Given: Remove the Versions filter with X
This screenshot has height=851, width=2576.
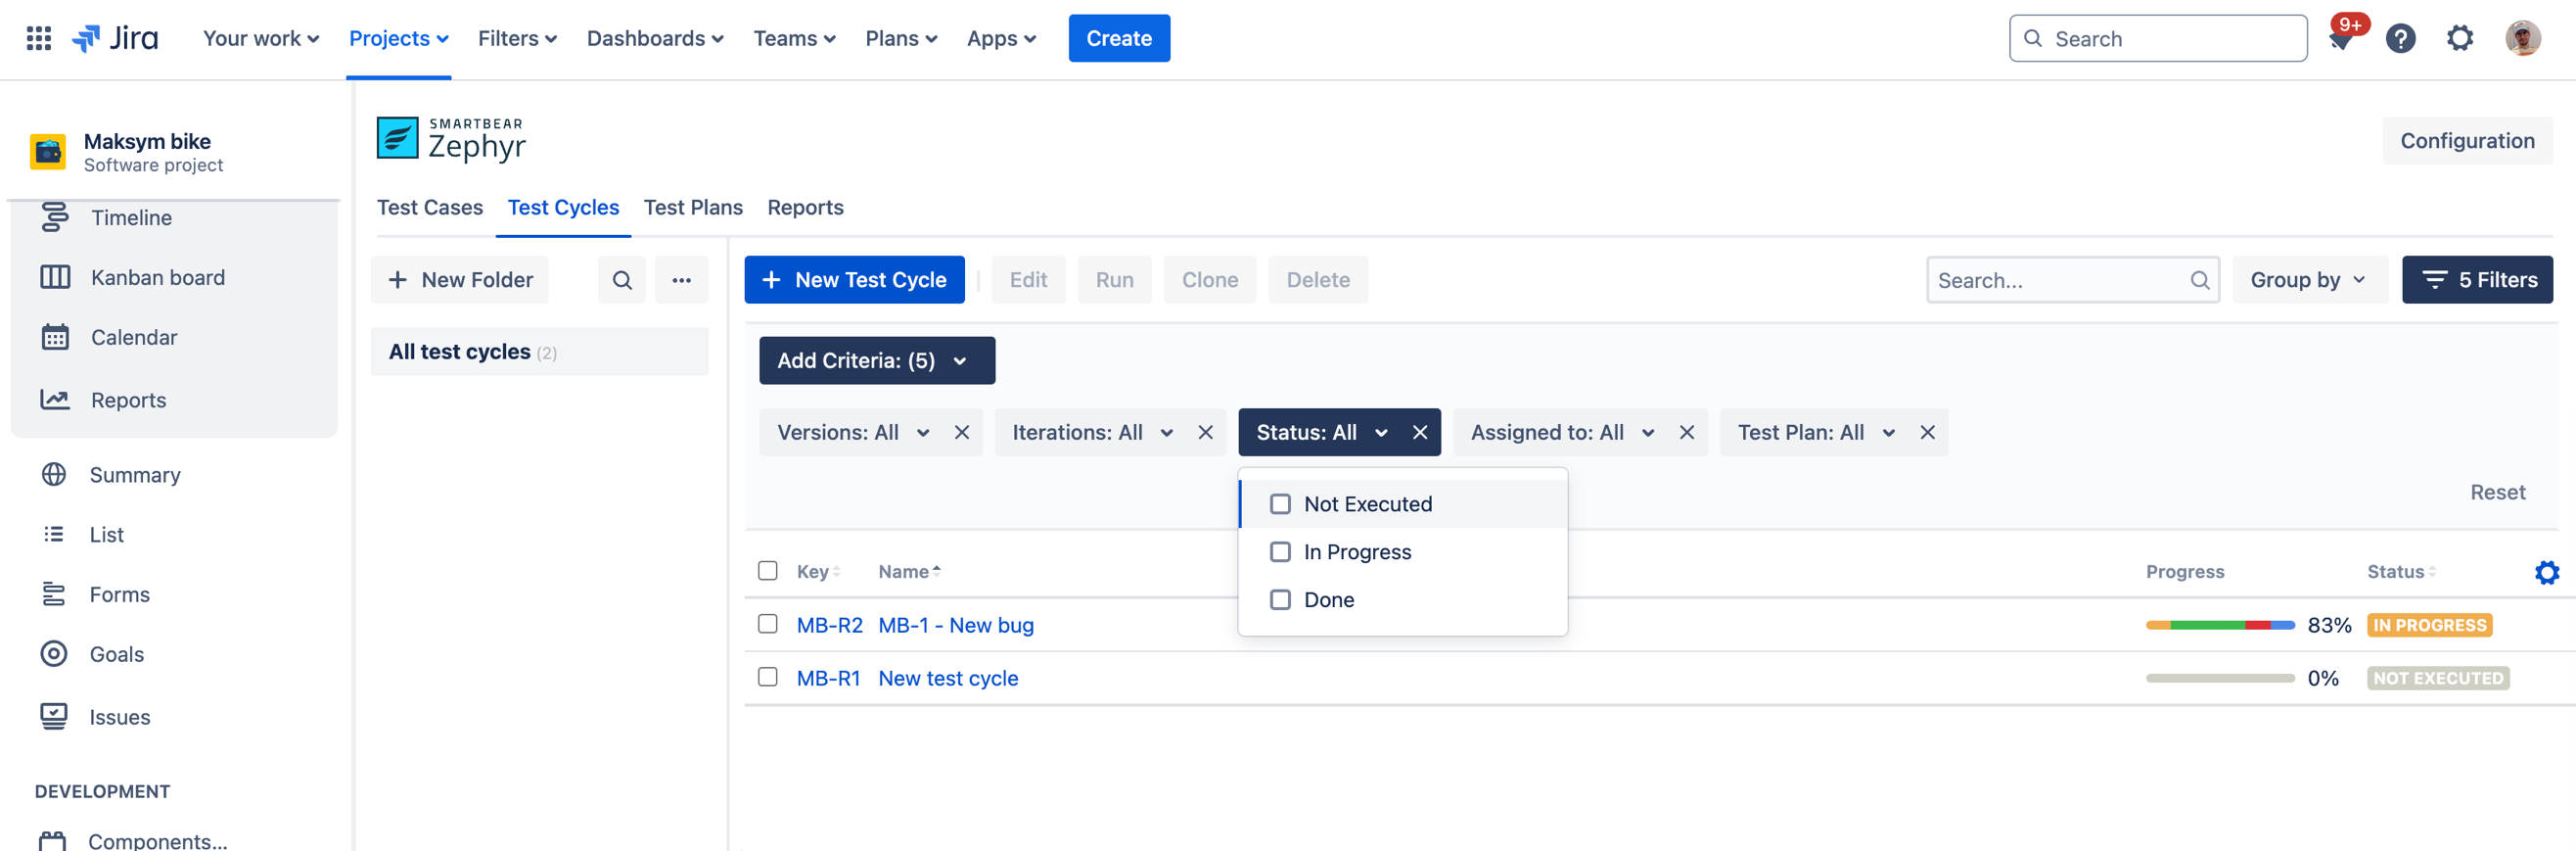Looking at the screenshot, I should (x=961, y=432).
